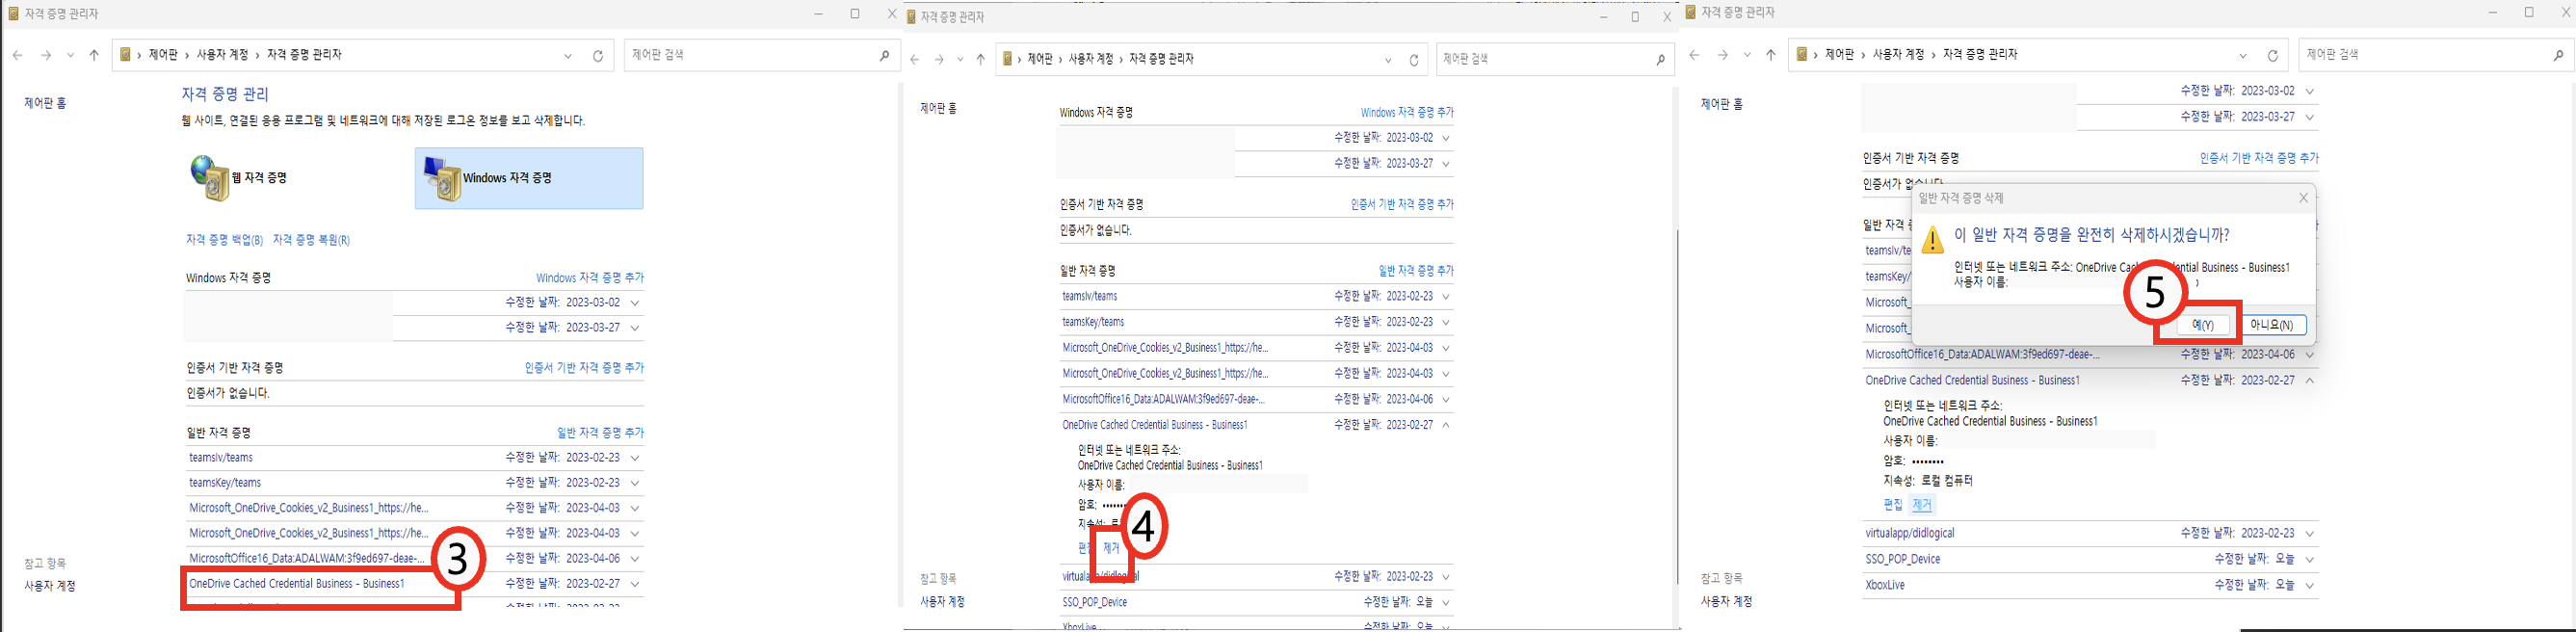Expand the SSO_POP_Device chevron in the right window
2576x632 pixels.
(2310, 560)
